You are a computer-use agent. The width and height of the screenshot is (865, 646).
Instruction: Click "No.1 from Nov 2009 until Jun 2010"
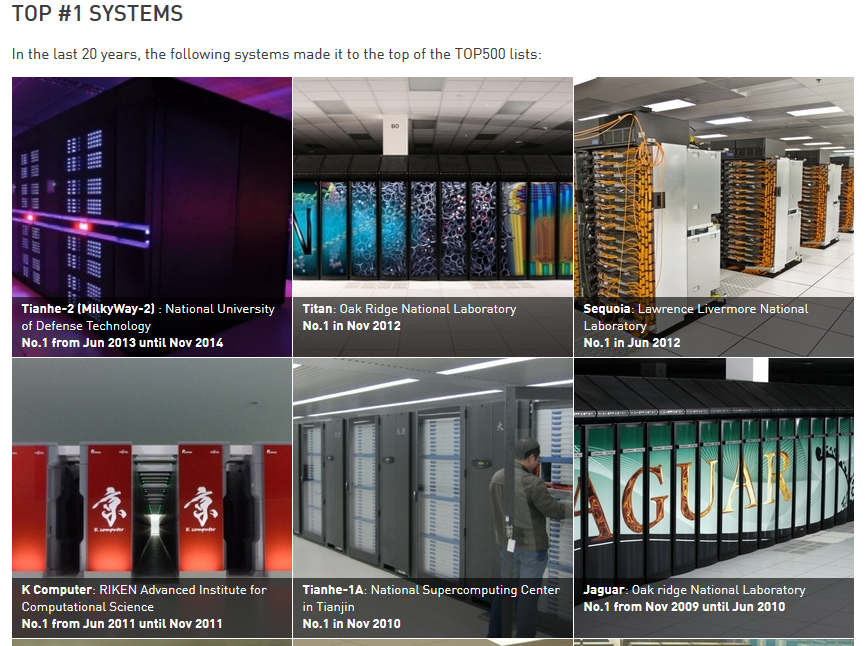point(684,607)
